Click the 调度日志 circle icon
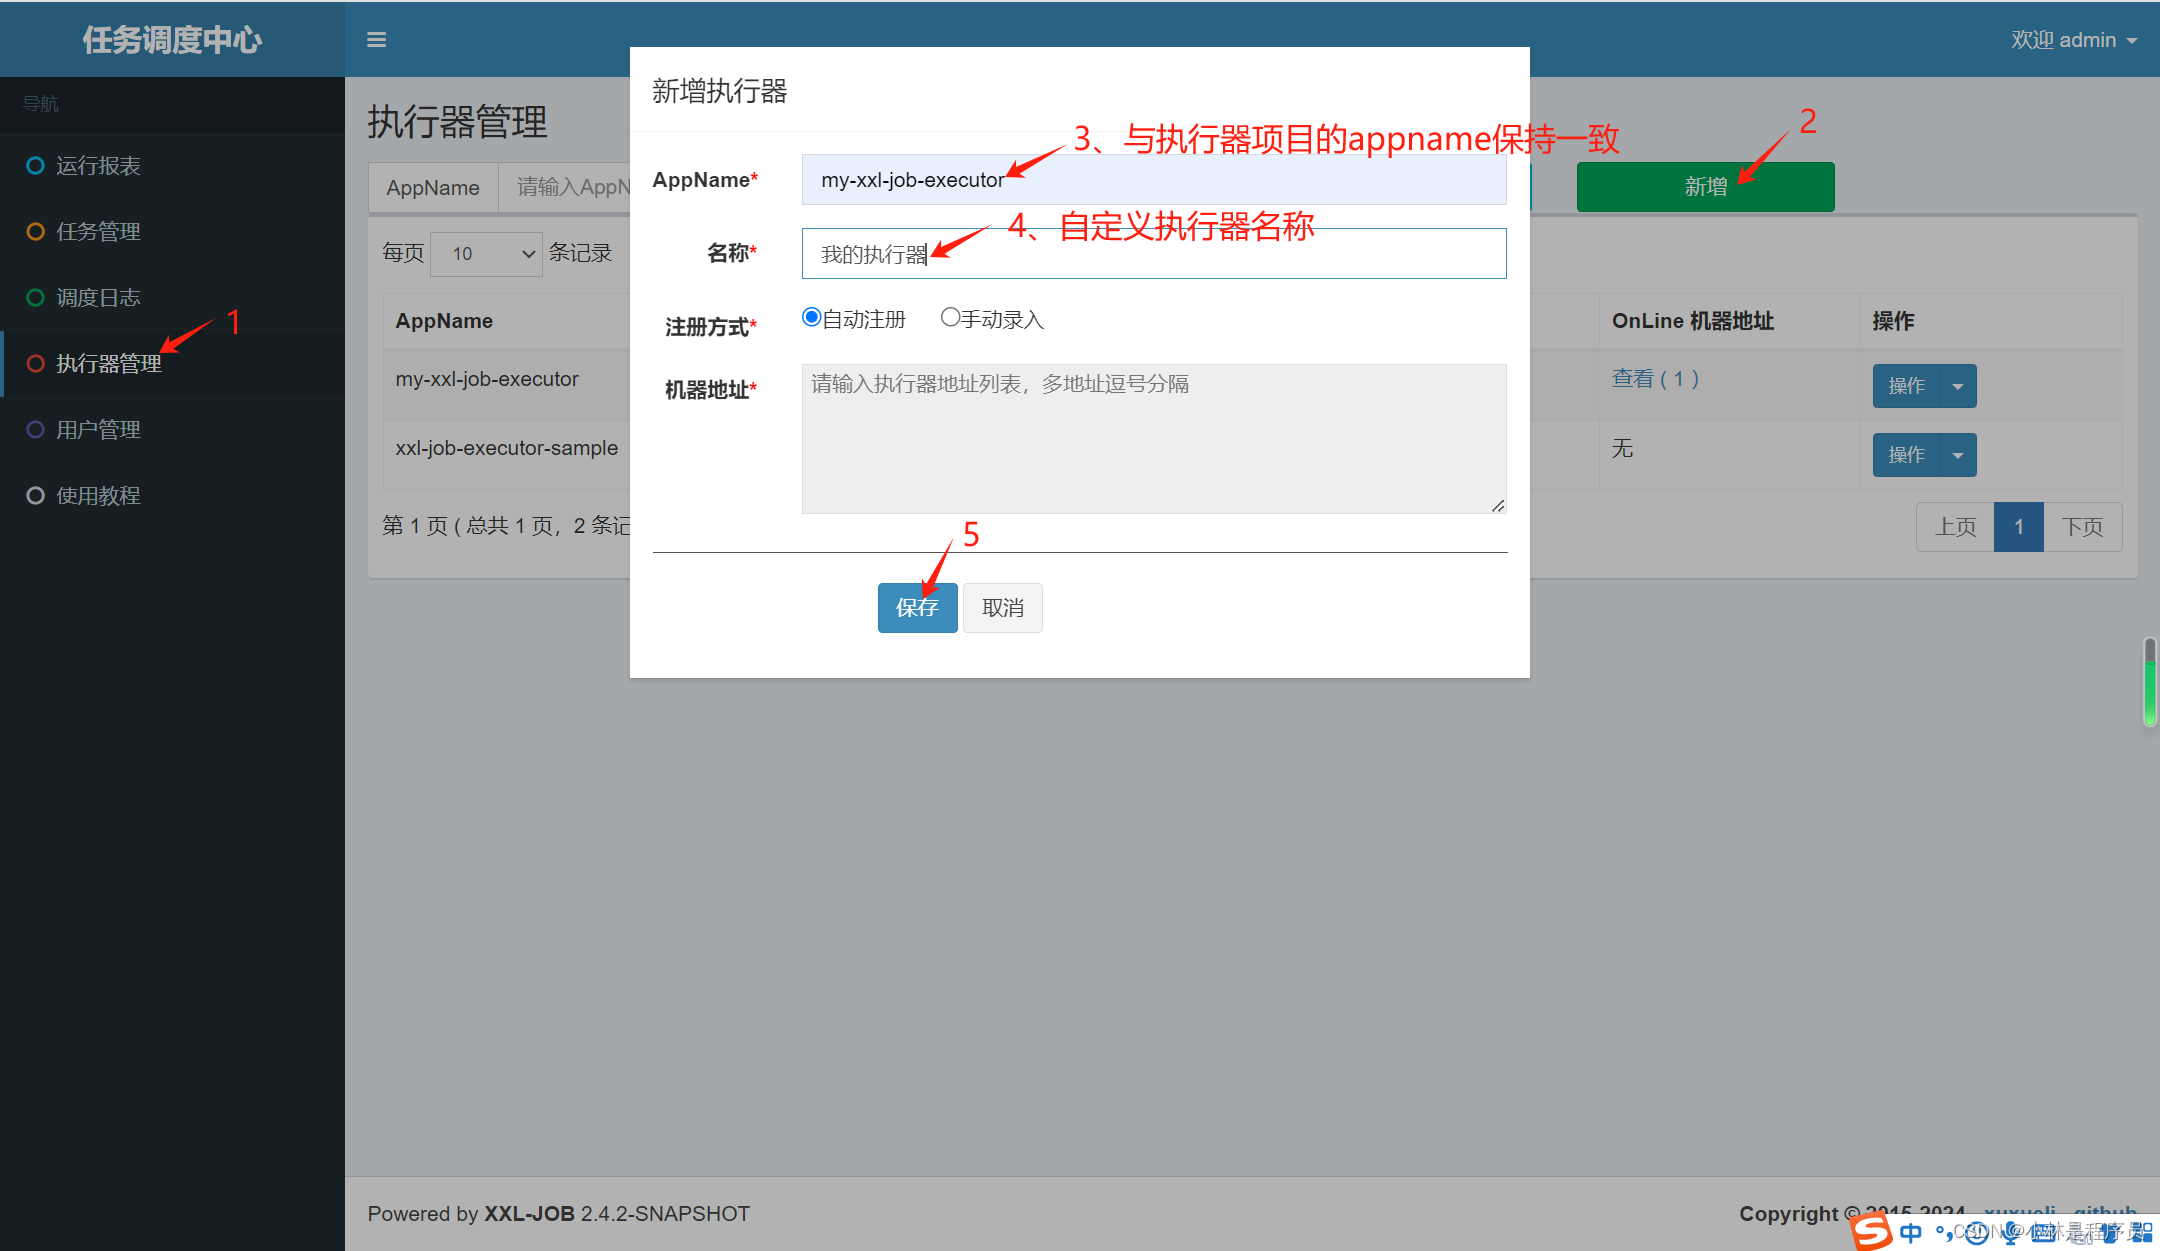Screen dimensions: 2160x1251 (35, 298)
